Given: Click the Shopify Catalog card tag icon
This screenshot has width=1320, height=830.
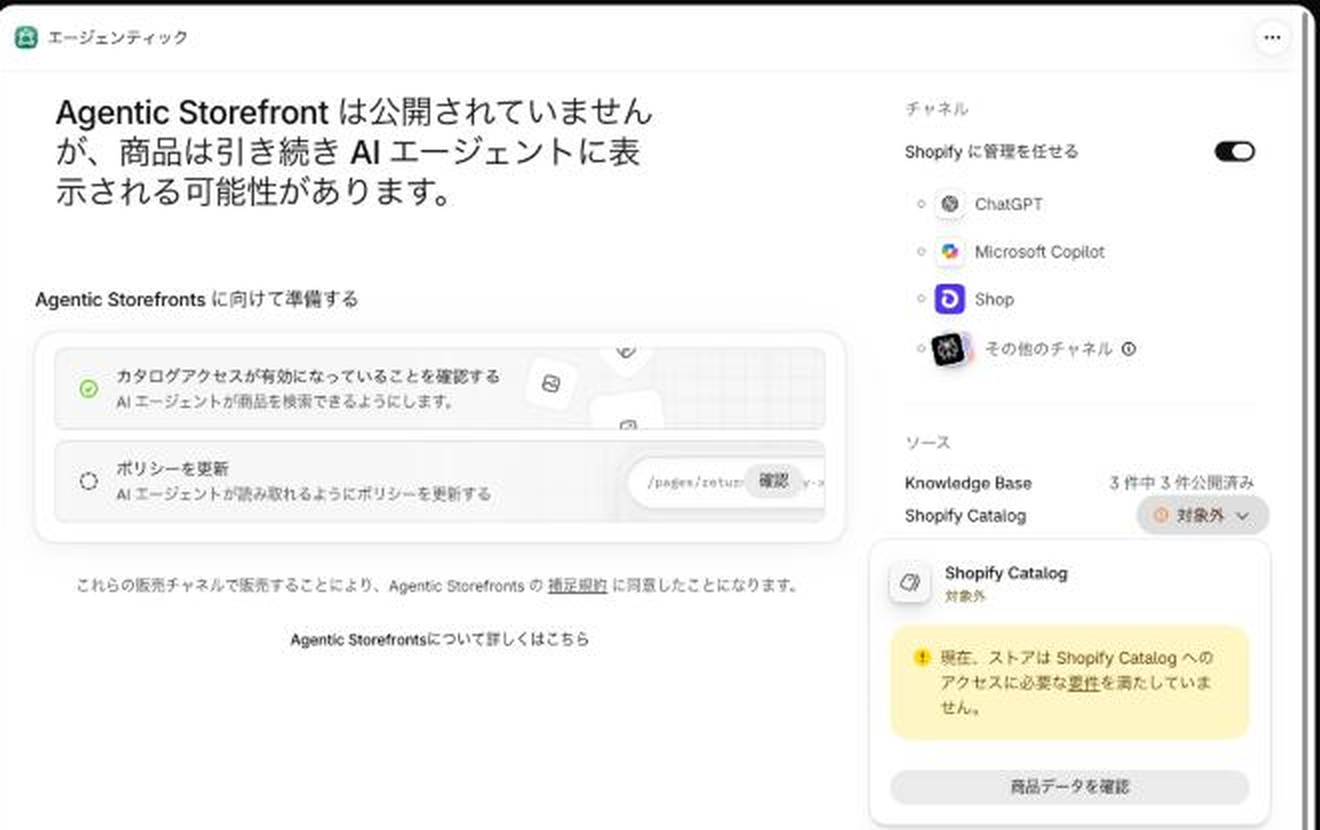Looking at the screenshot, I should [x=910, y=583].
